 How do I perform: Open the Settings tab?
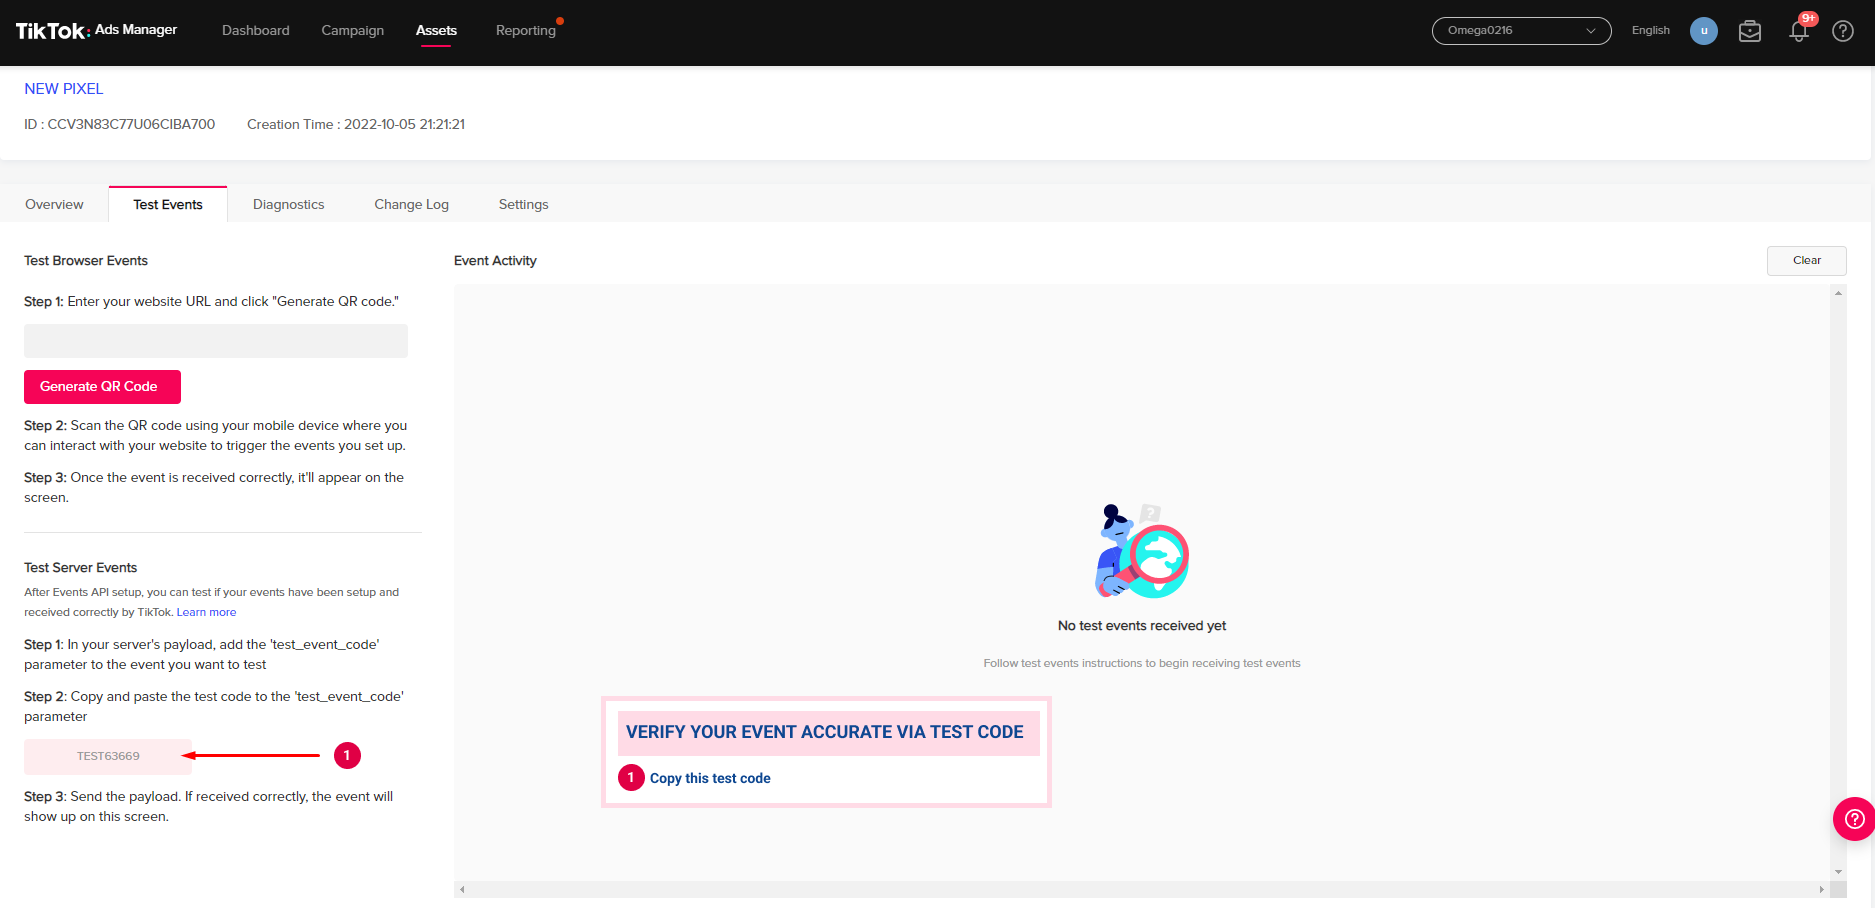pyautogui.click(x=524, y=204)
